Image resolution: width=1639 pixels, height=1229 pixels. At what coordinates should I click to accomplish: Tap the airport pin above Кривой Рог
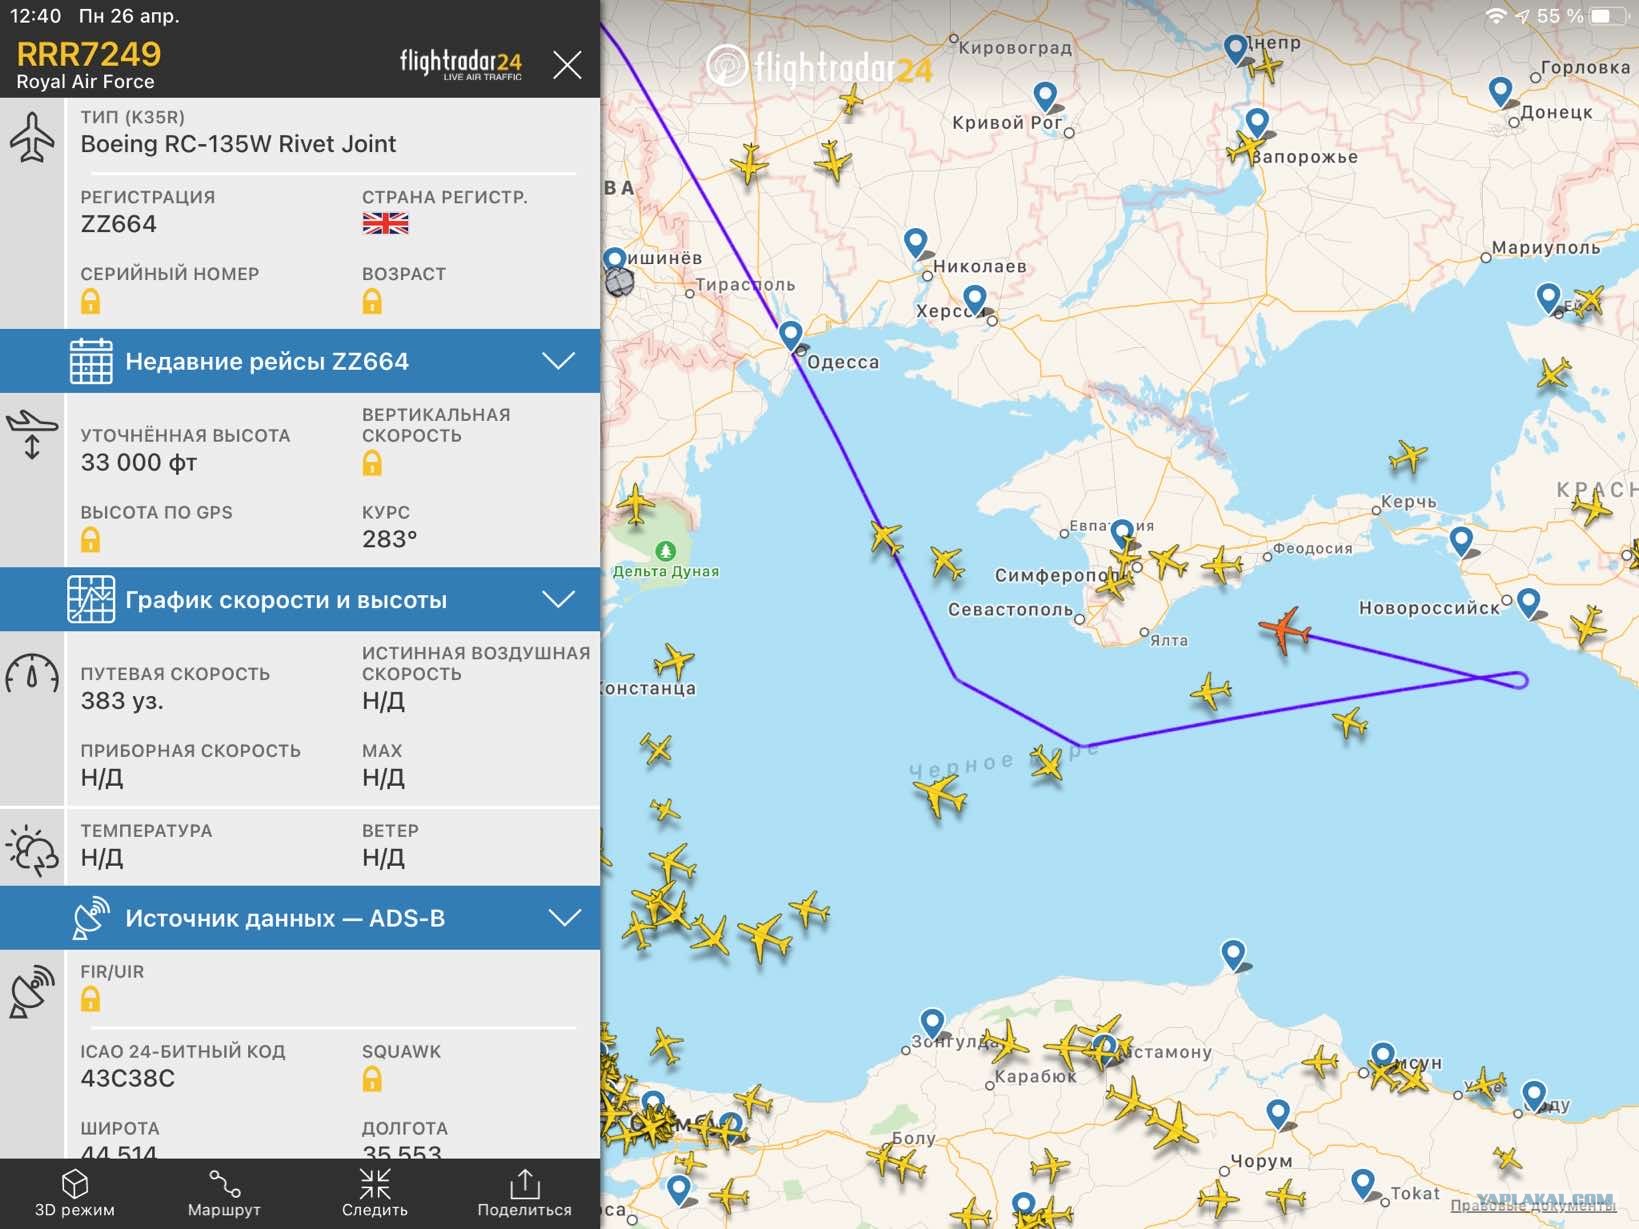(1045, 96)
